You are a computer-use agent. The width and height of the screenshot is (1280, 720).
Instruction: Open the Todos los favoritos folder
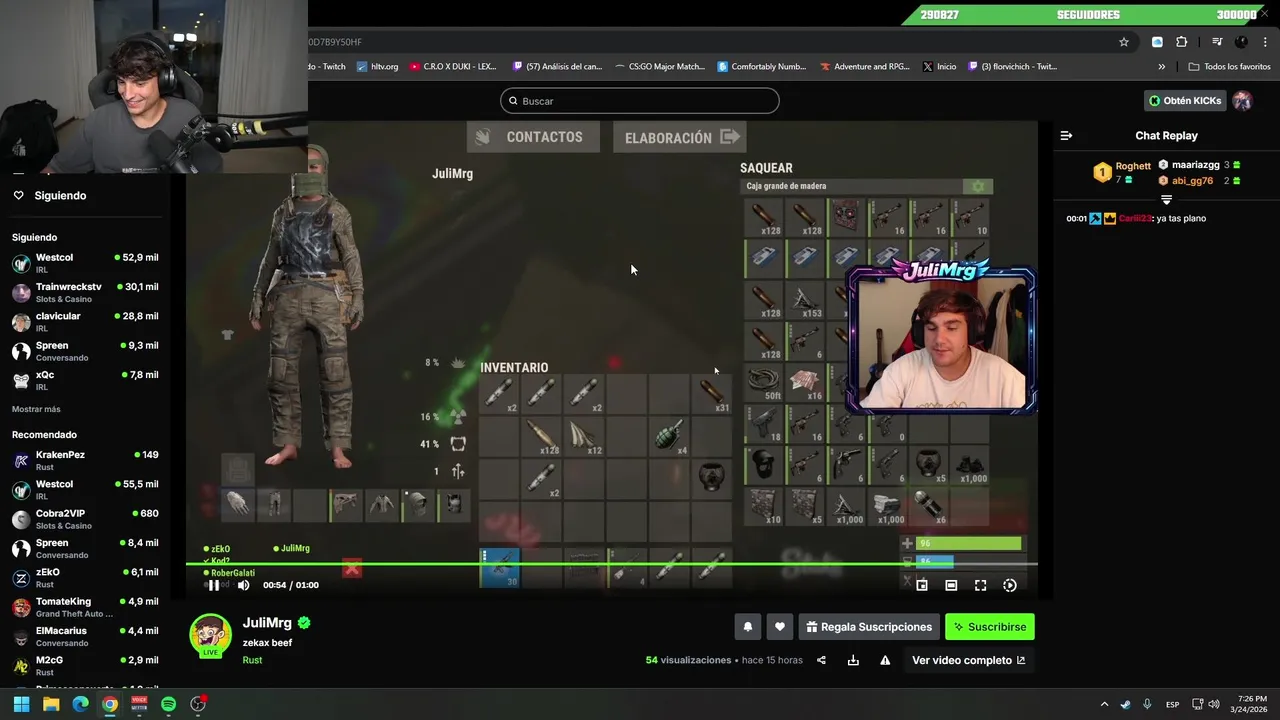pos(1229,67)
